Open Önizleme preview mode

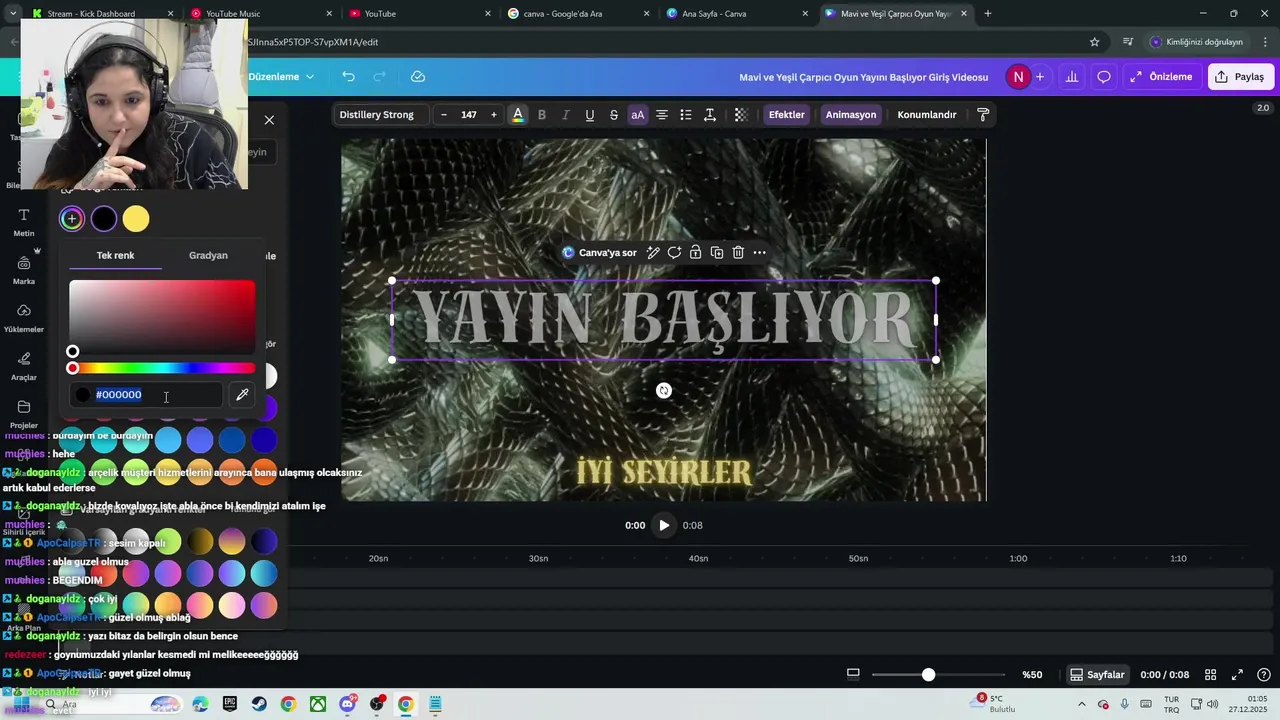click(x=1161, y=77)
